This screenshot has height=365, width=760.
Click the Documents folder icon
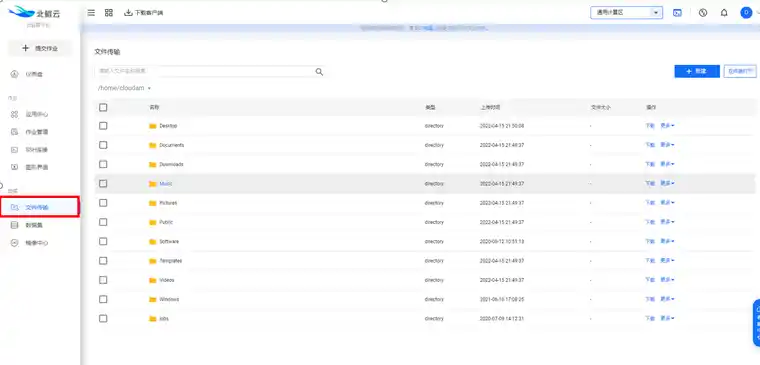pos(153,145)
